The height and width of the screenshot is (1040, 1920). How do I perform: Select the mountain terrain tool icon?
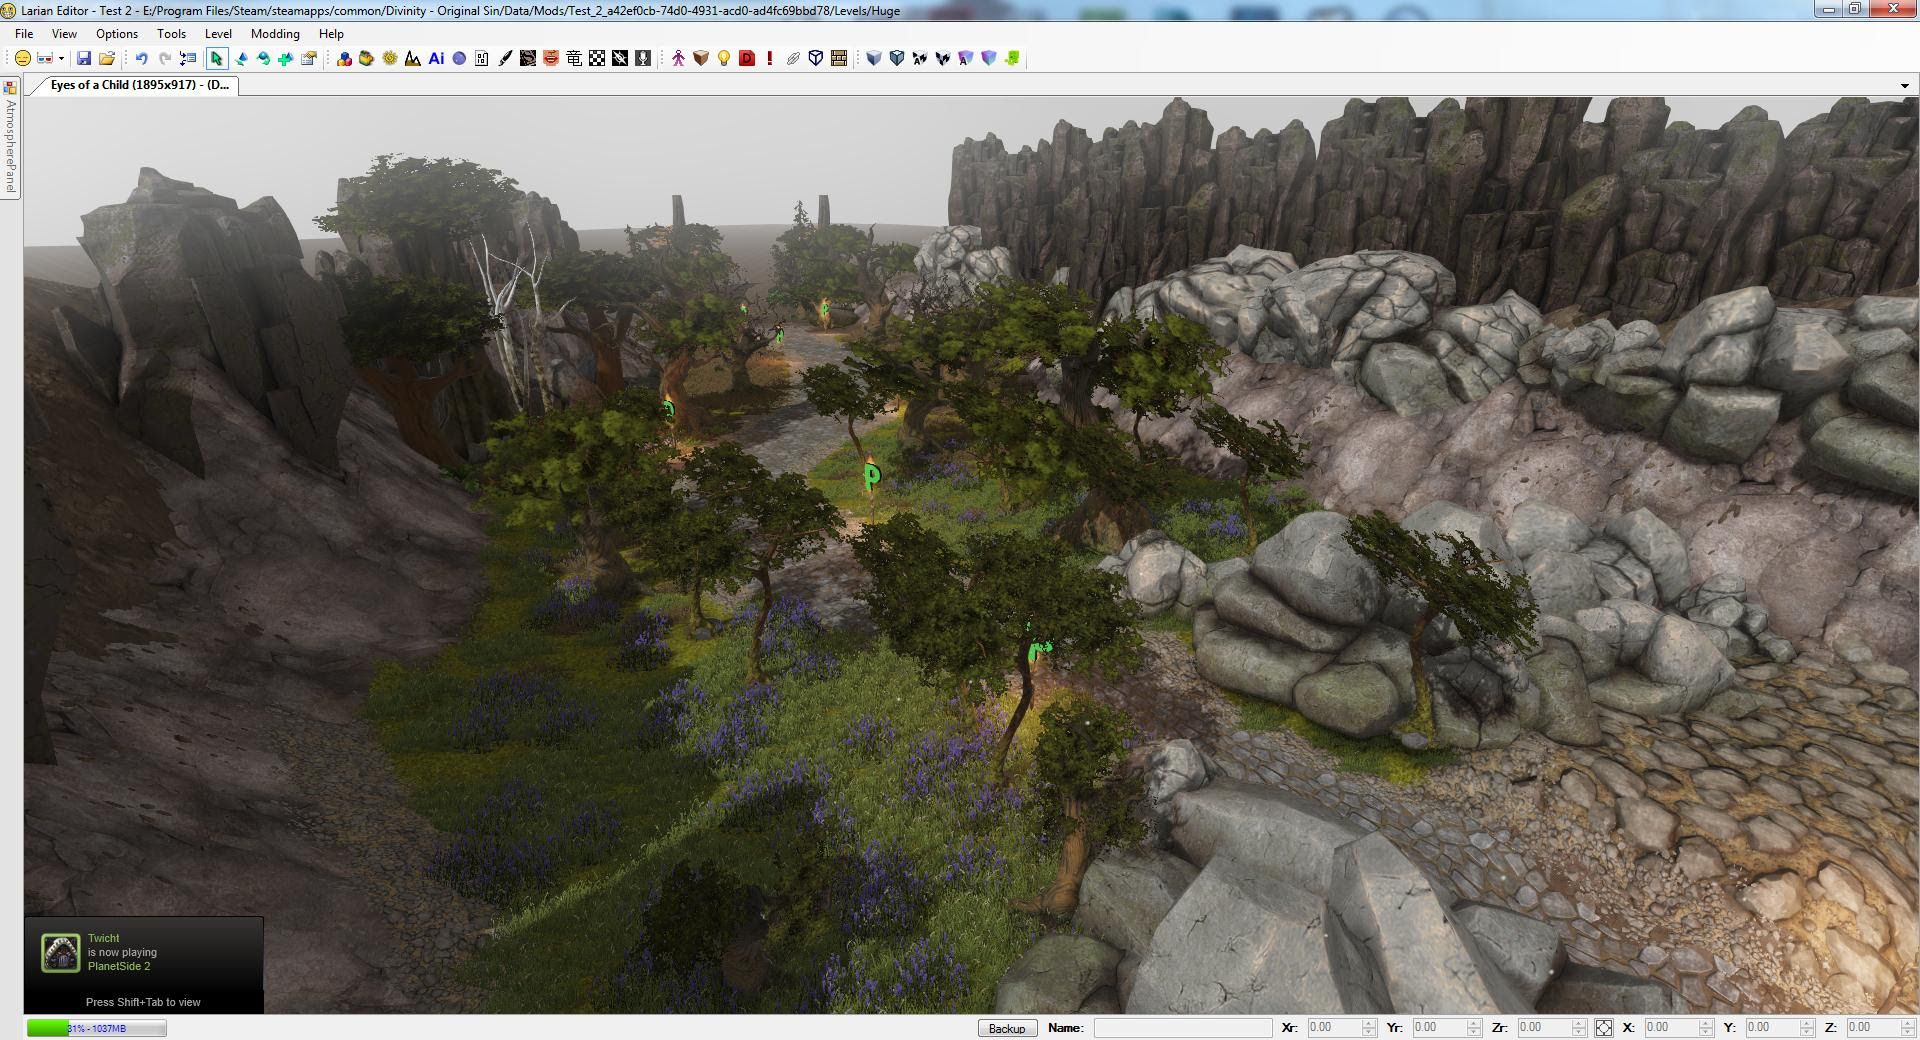tap(413, 59)
